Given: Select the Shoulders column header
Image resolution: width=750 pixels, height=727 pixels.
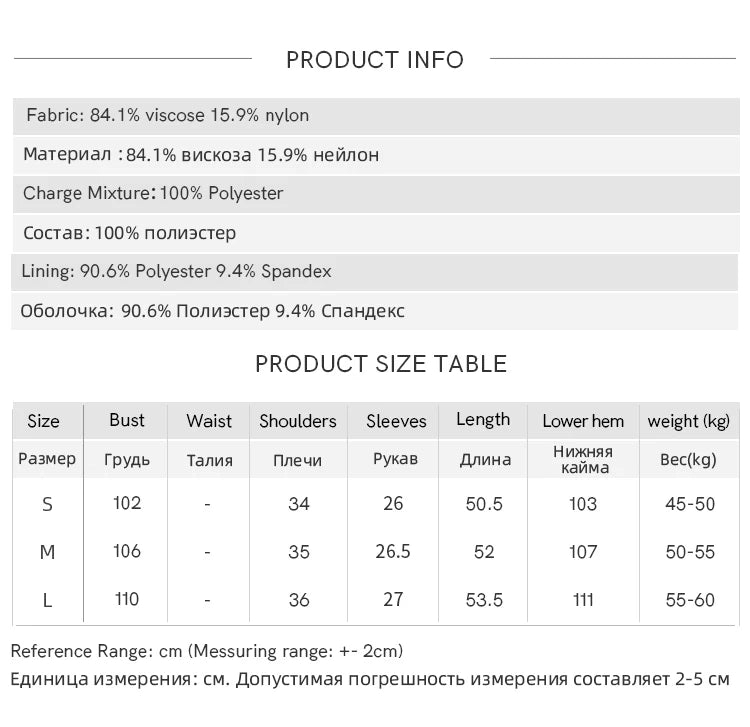Looking at the screenshot, I should [298, 421].
